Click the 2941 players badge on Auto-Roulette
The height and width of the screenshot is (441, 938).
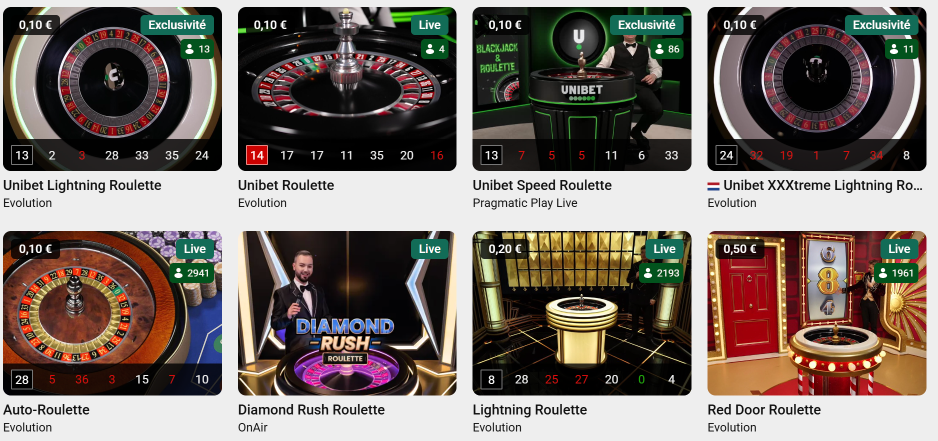point(191,273)
